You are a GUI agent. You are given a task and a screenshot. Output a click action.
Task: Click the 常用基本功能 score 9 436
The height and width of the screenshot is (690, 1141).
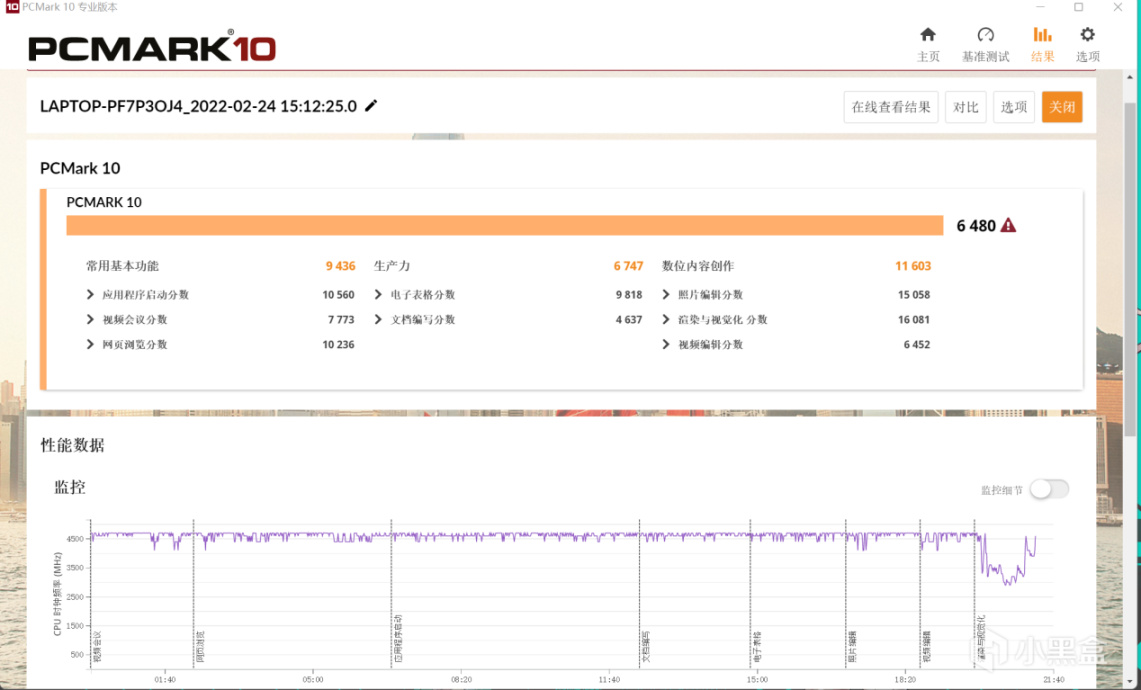(x=341, y=266)
